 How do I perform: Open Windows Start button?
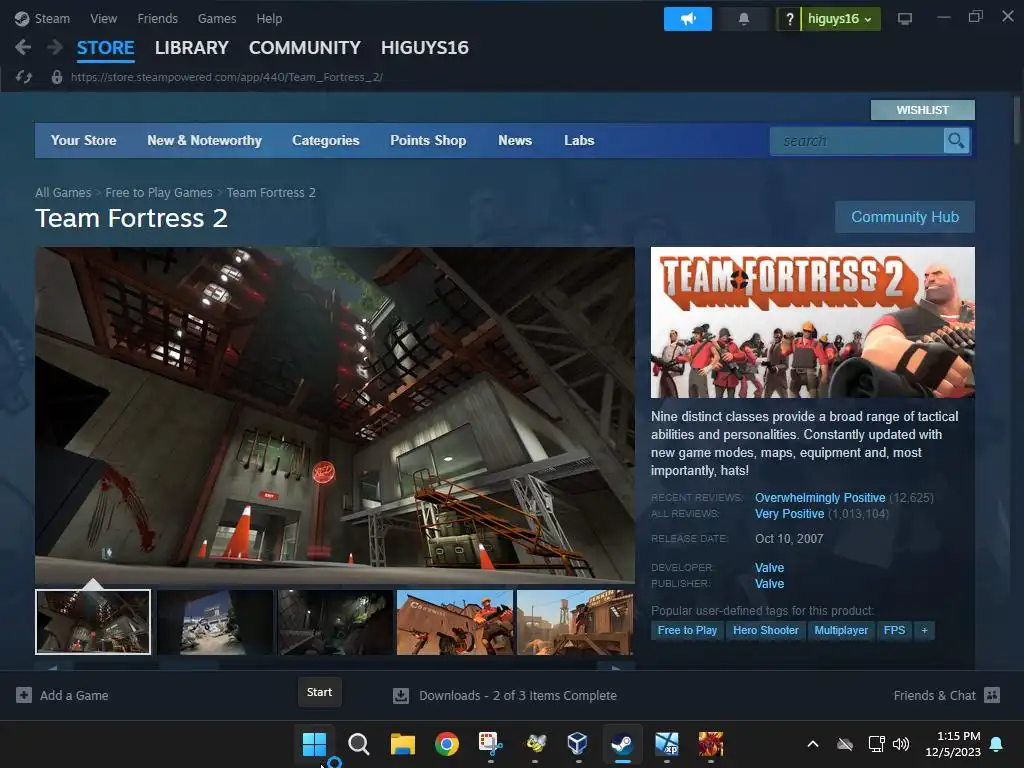(314, 744)
